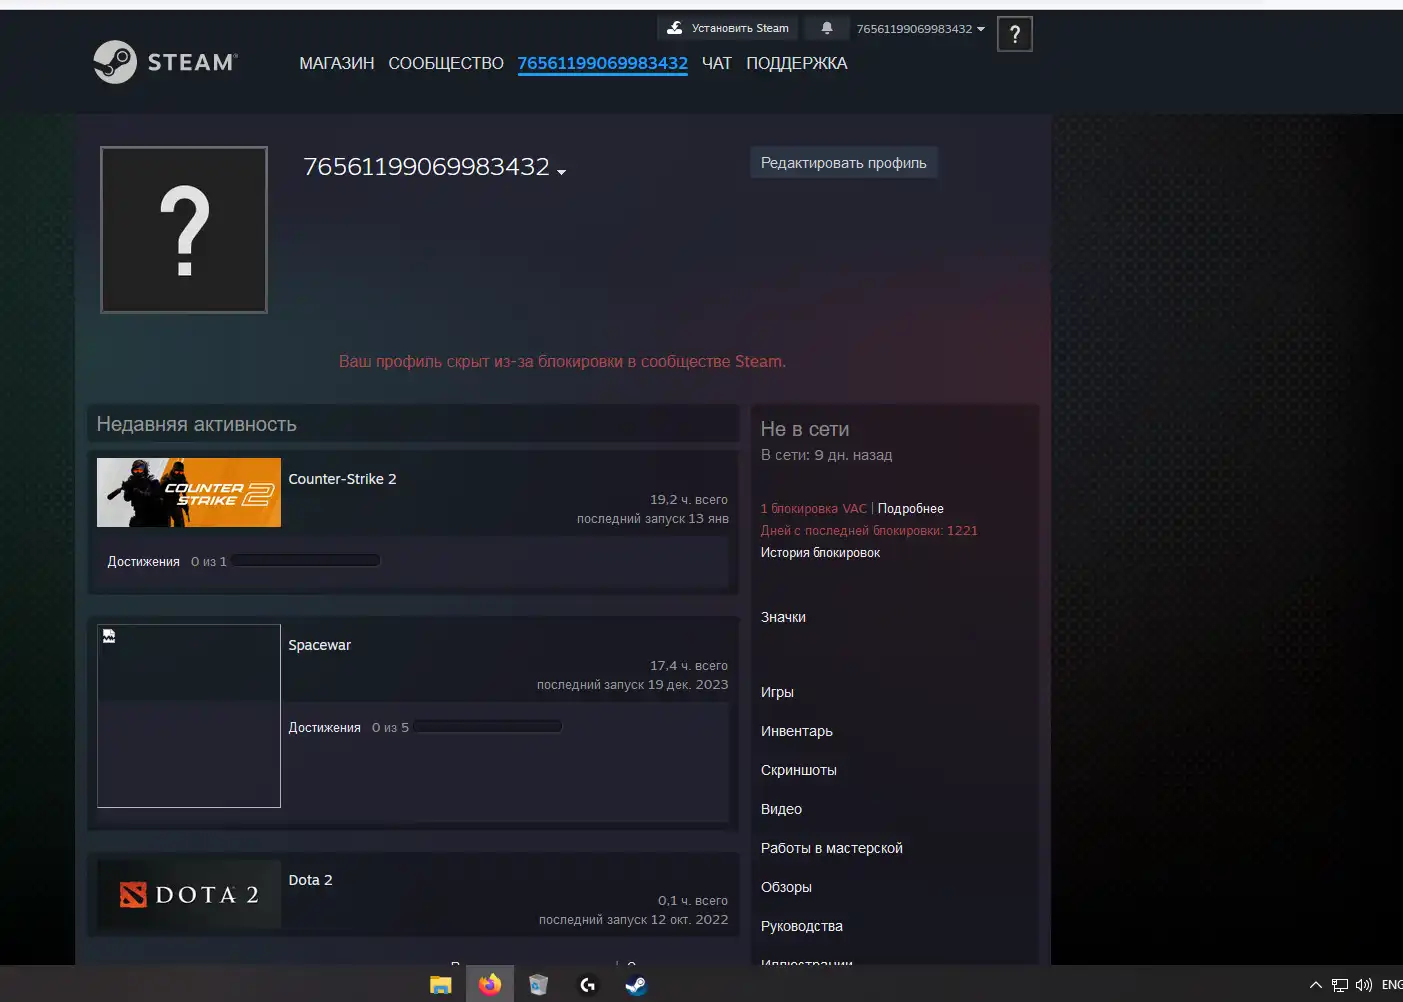Open File Explorer from the taskbar
The height and width of the screenshot is (1002, 1403).
440,985
